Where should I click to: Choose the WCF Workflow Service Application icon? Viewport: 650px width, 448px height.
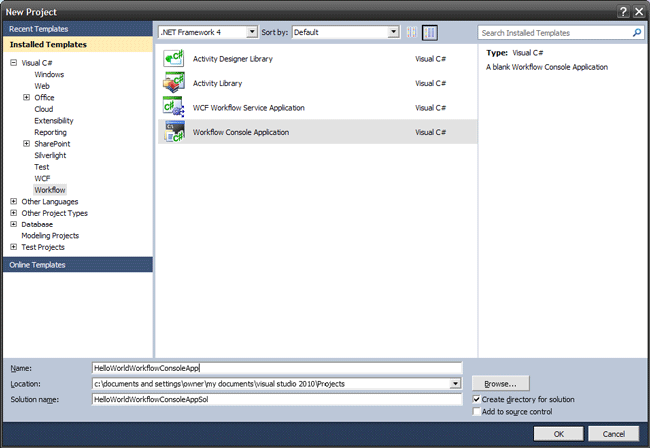[x=174, y=107]
